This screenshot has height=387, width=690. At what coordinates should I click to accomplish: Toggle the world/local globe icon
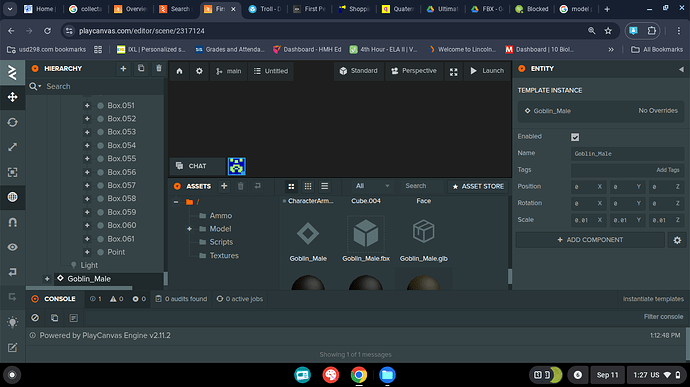click(12, 197)
